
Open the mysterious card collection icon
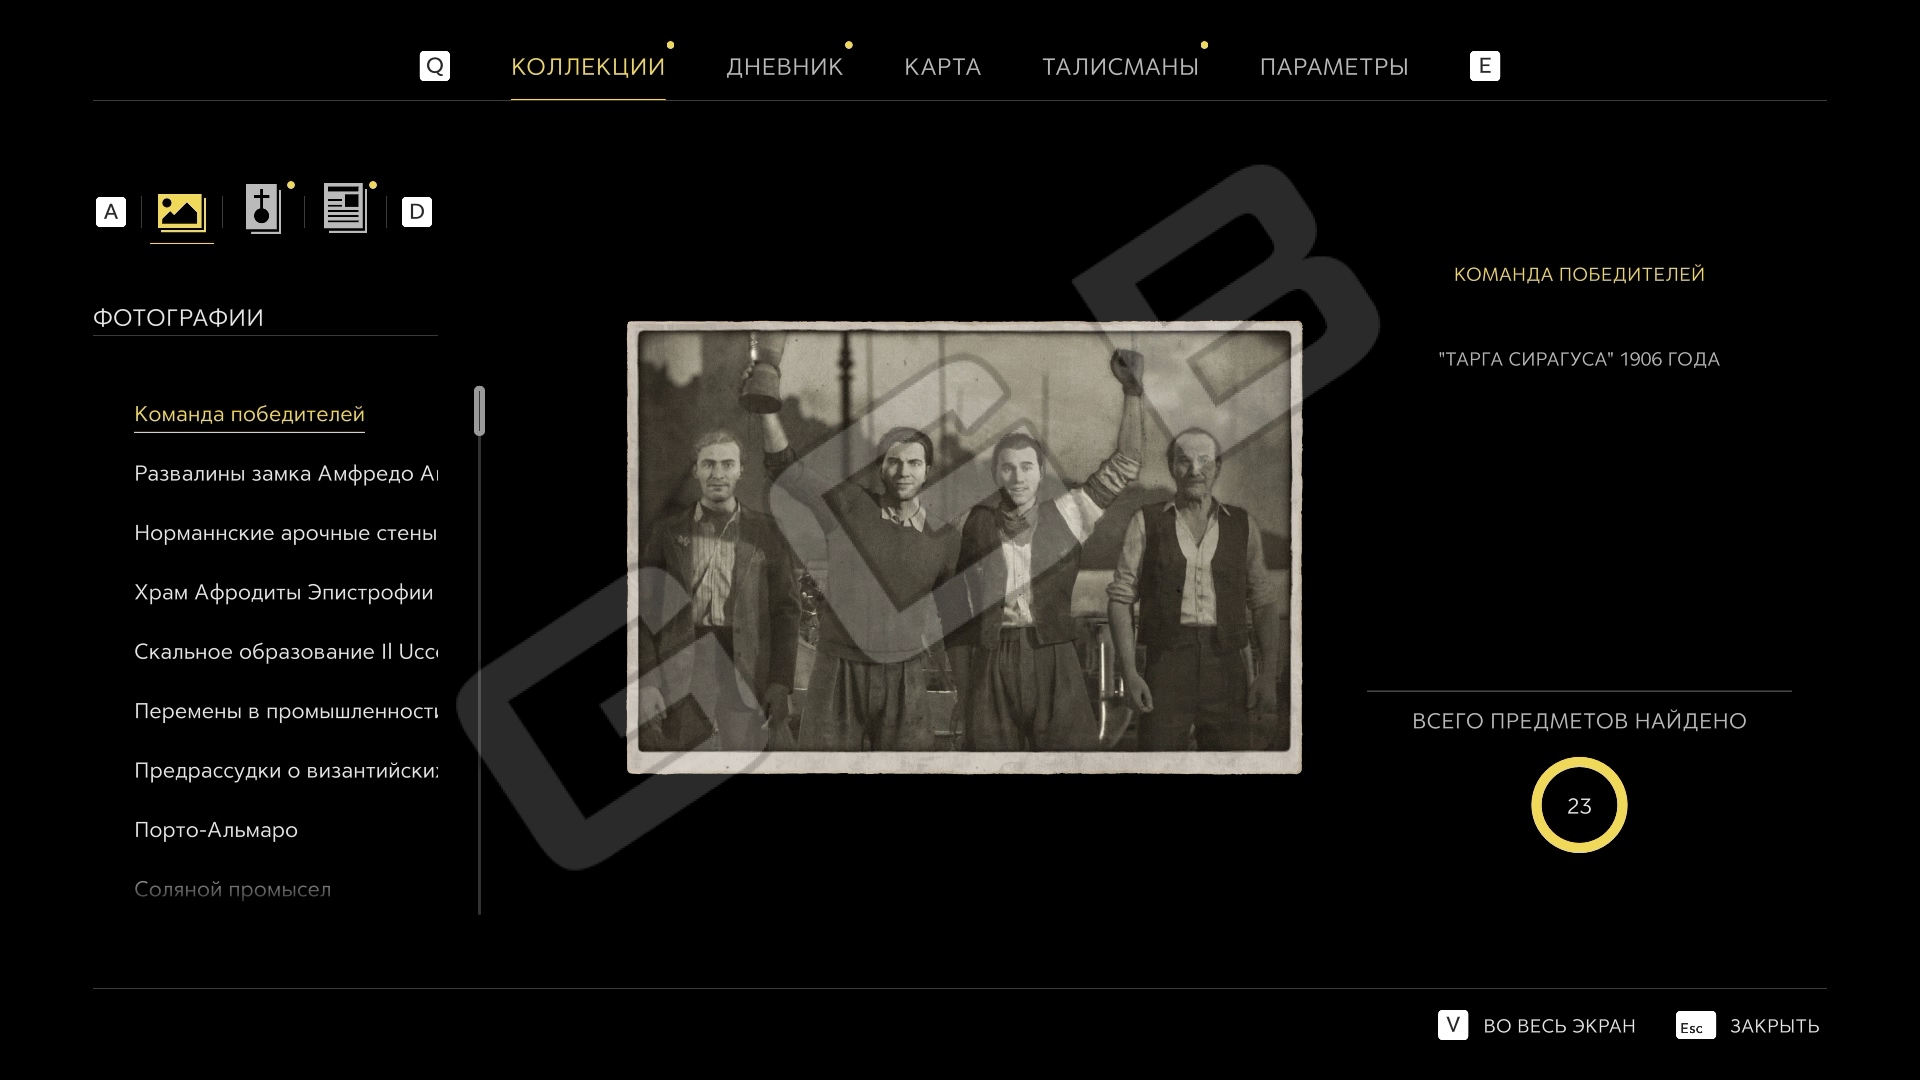(263, 209)
